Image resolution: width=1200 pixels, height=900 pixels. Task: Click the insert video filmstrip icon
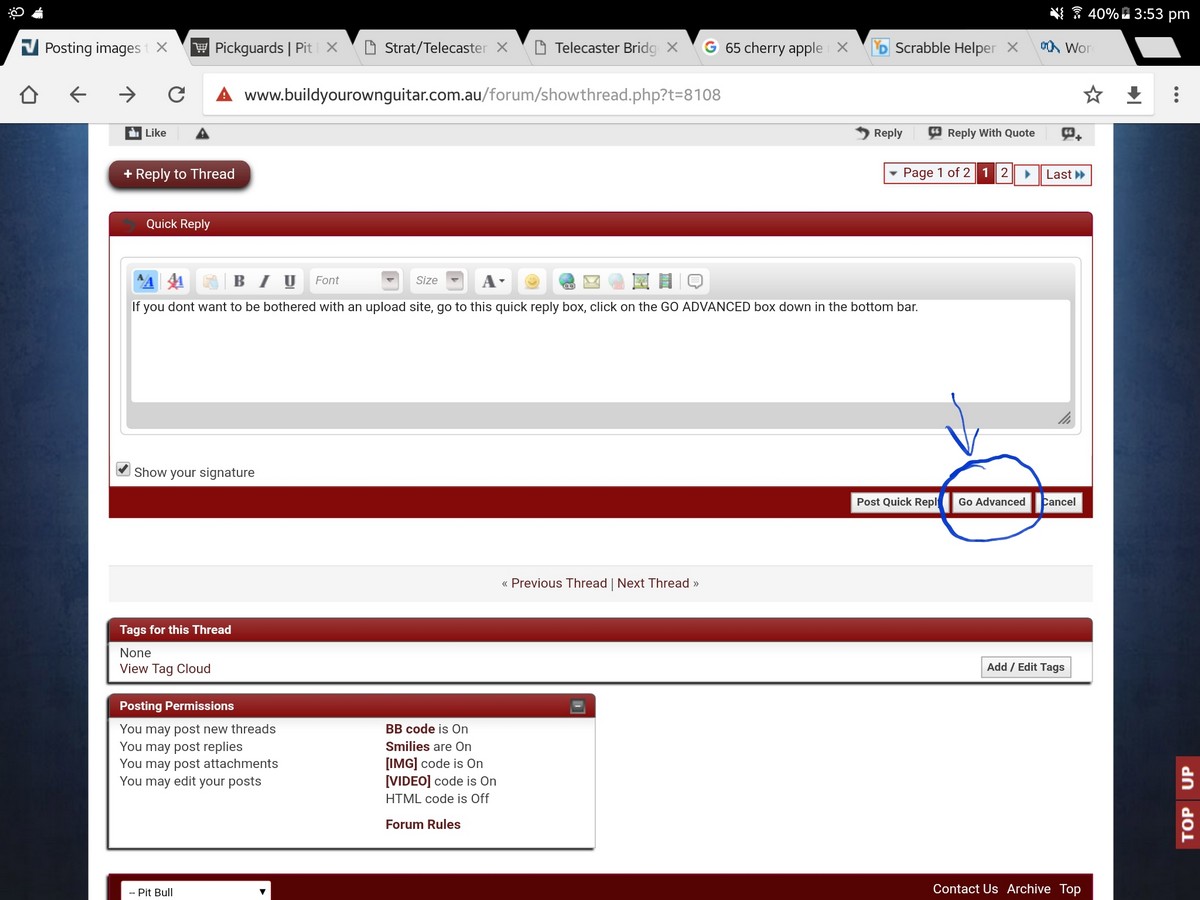665,281
